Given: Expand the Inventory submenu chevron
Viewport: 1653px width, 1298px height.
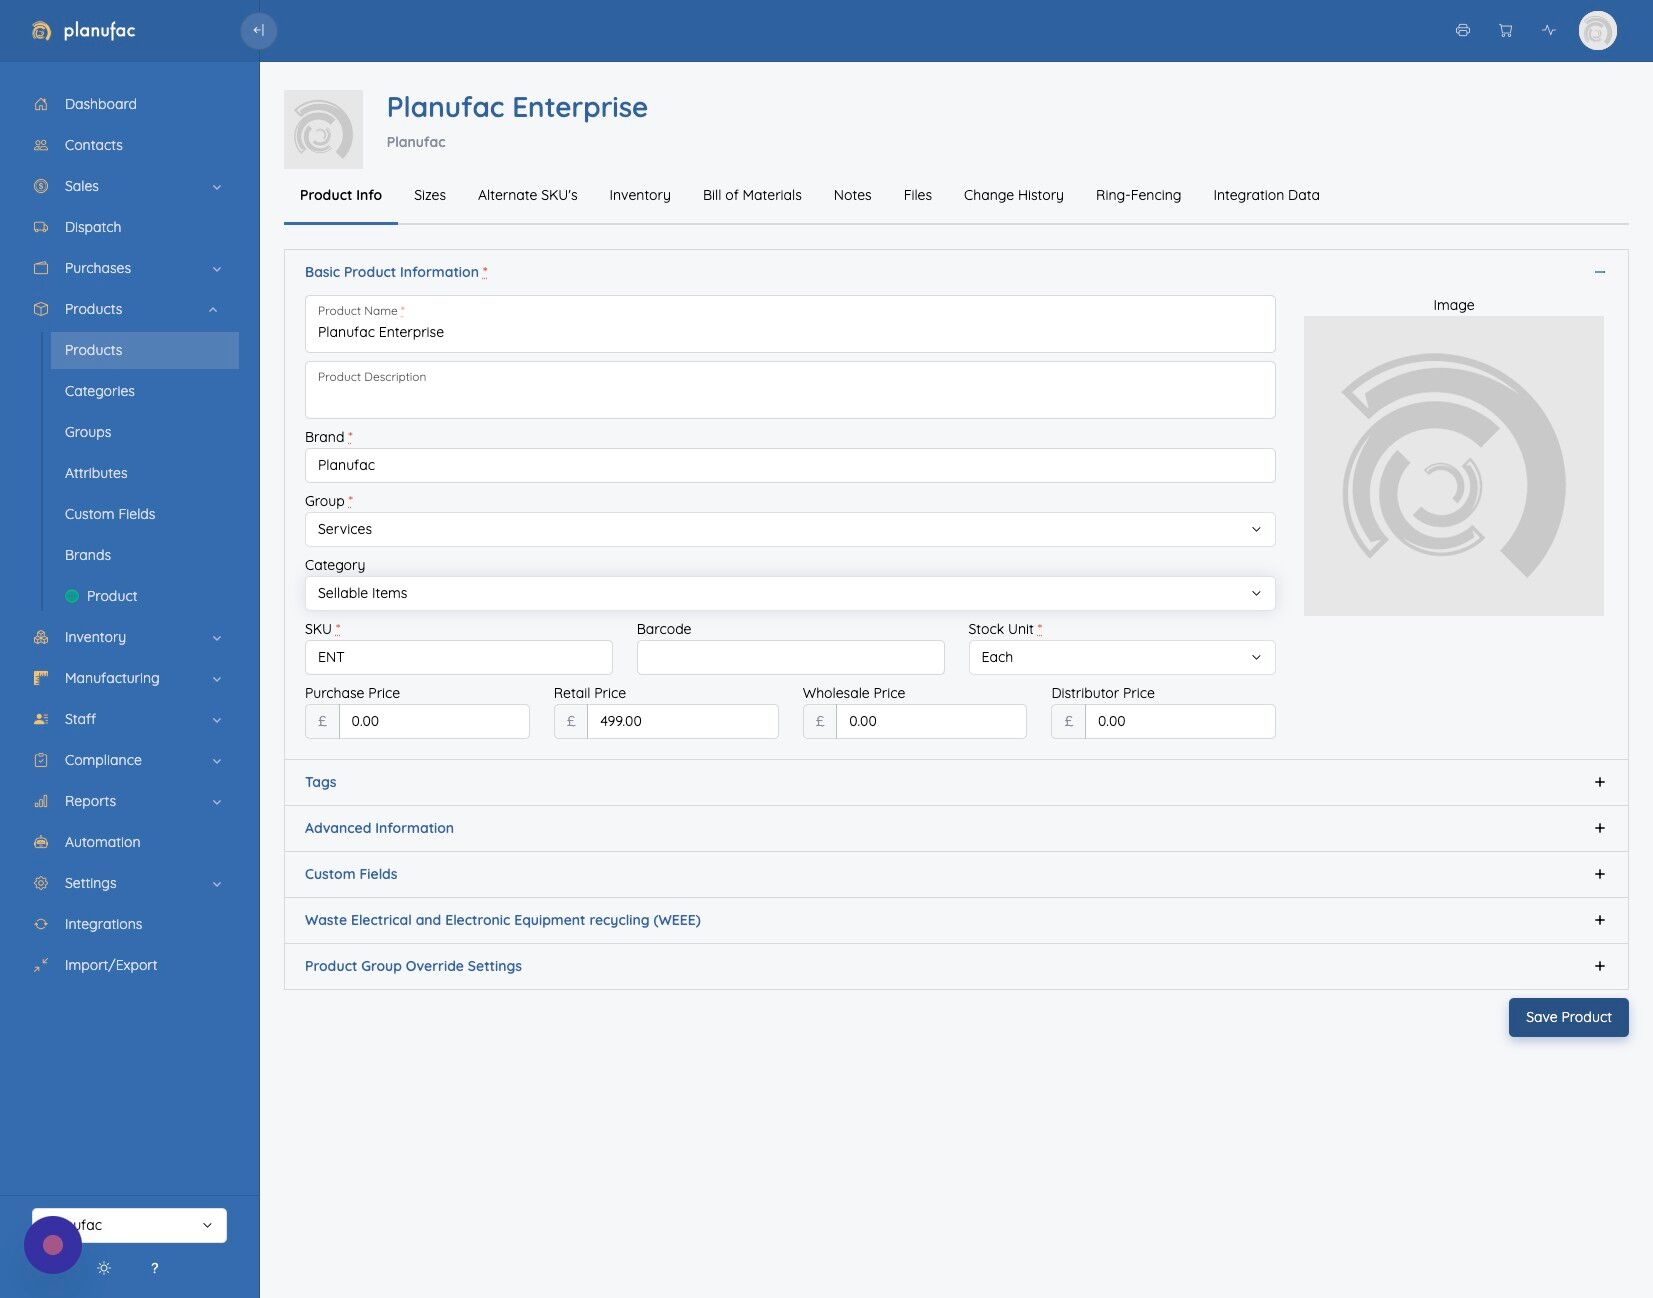Looking at the screenshot, I should click(216, 638).
